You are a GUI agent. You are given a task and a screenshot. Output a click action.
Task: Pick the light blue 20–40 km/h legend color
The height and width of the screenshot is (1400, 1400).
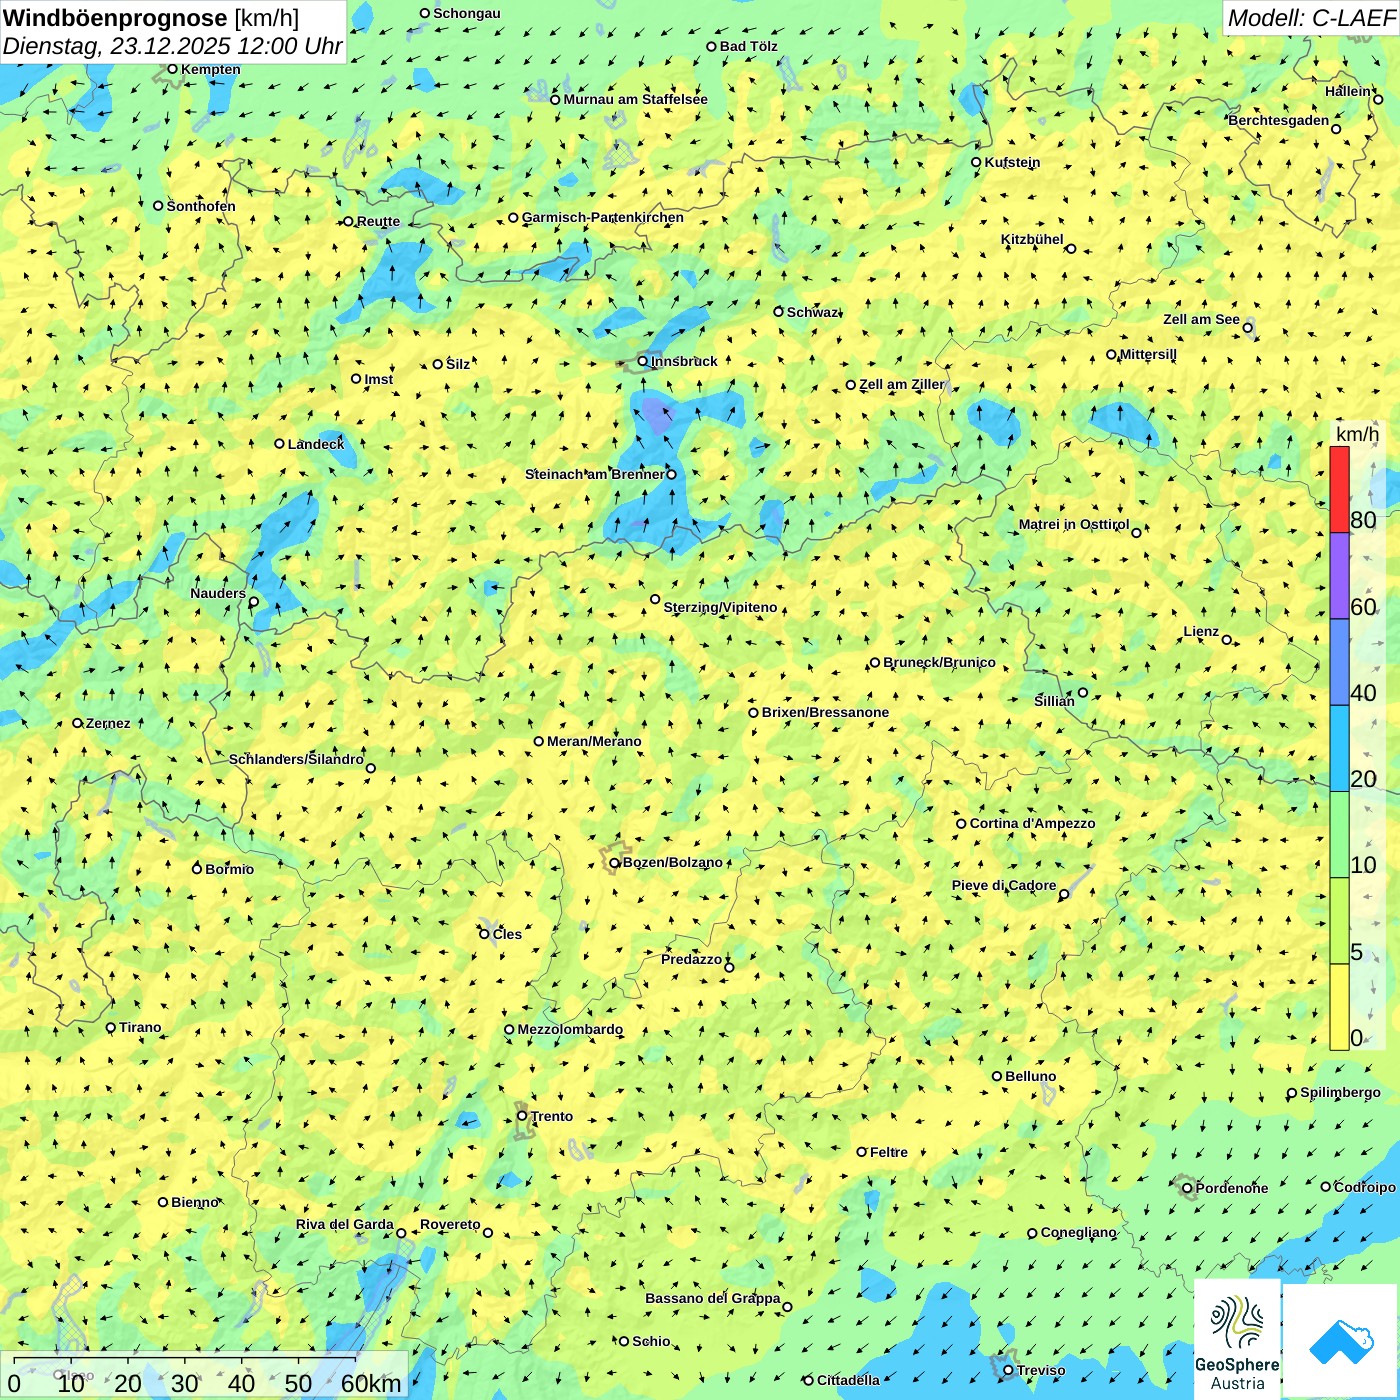1339,749
